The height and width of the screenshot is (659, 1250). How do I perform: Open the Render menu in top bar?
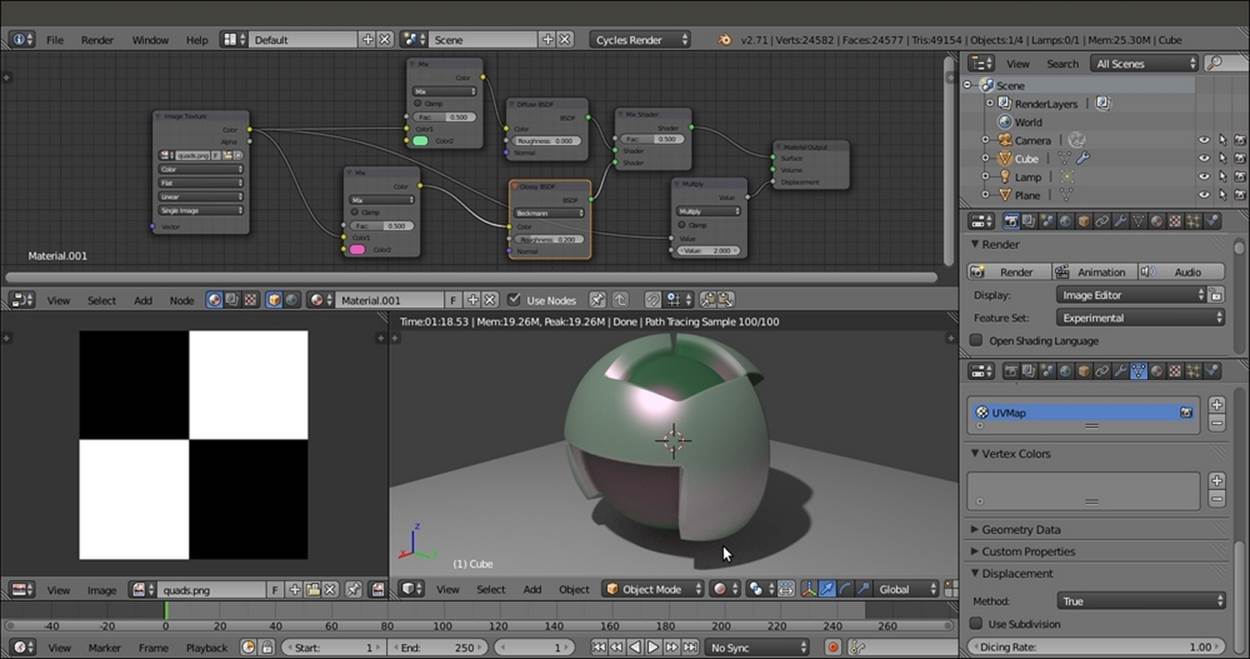pyautogui.click(x=97, y=40)
